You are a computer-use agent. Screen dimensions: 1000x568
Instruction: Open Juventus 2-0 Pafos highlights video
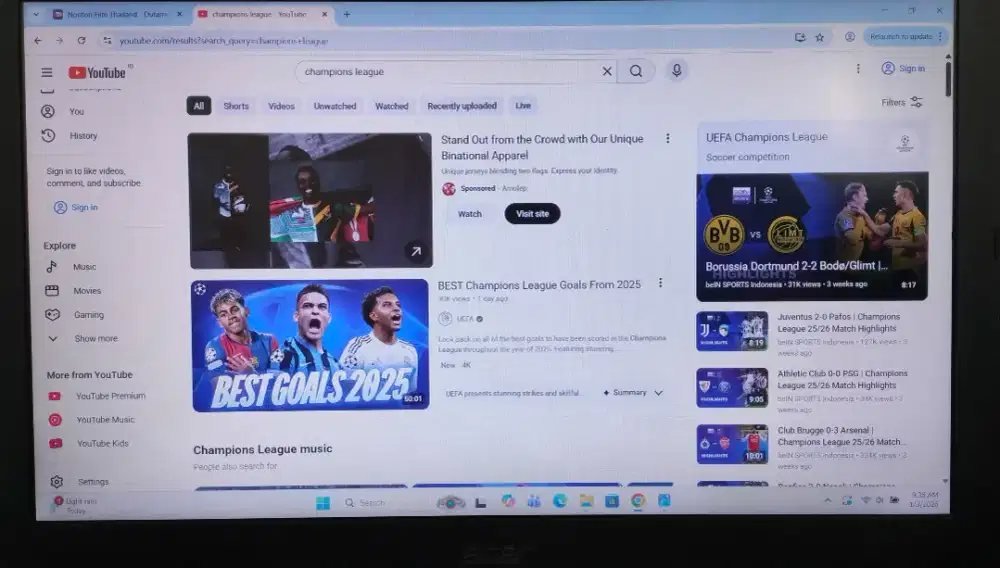pyautogui.click(x=732, y=331)
